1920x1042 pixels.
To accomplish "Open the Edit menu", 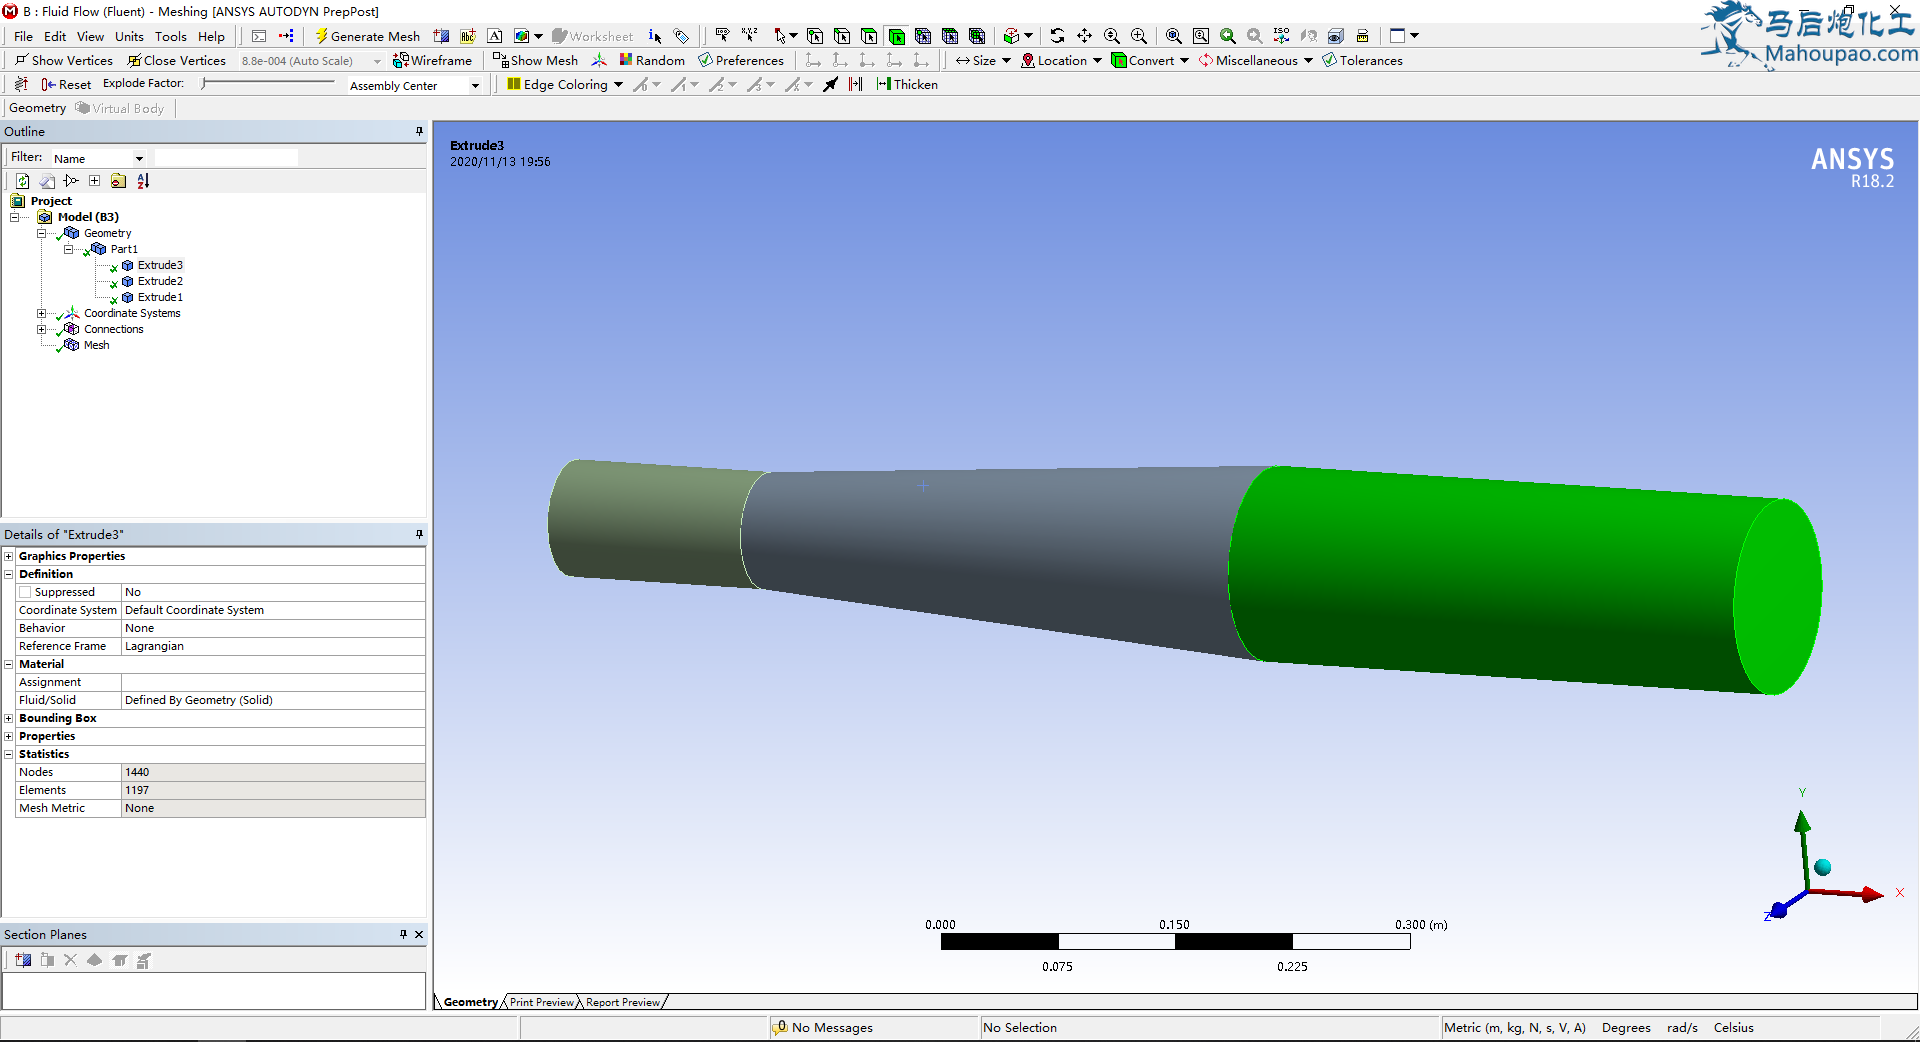I will tap(55, 36).
